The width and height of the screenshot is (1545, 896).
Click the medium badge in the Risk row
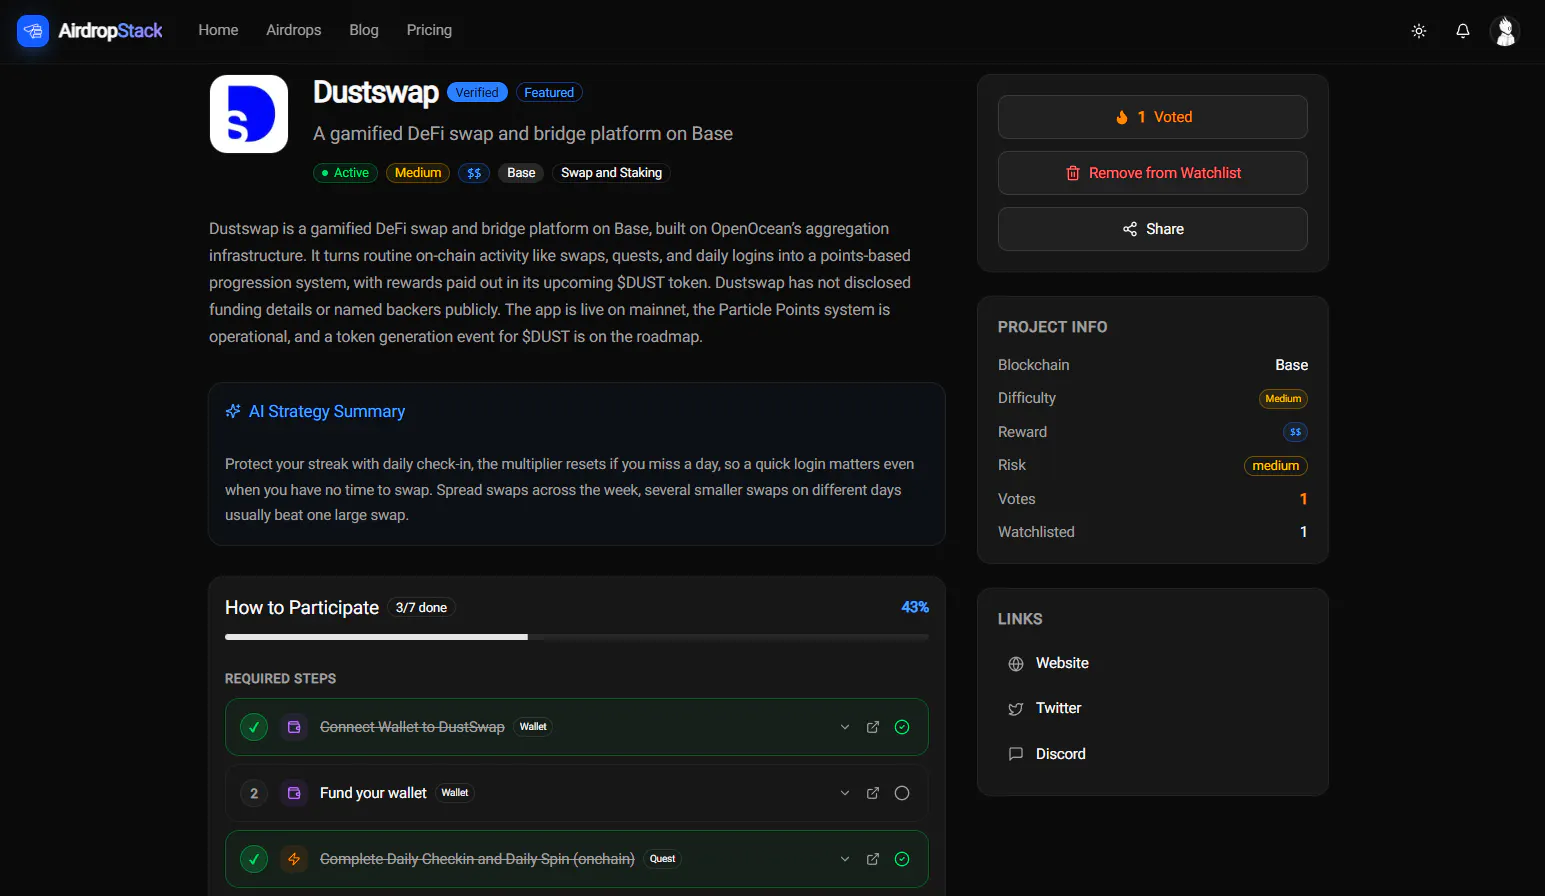1276,466
